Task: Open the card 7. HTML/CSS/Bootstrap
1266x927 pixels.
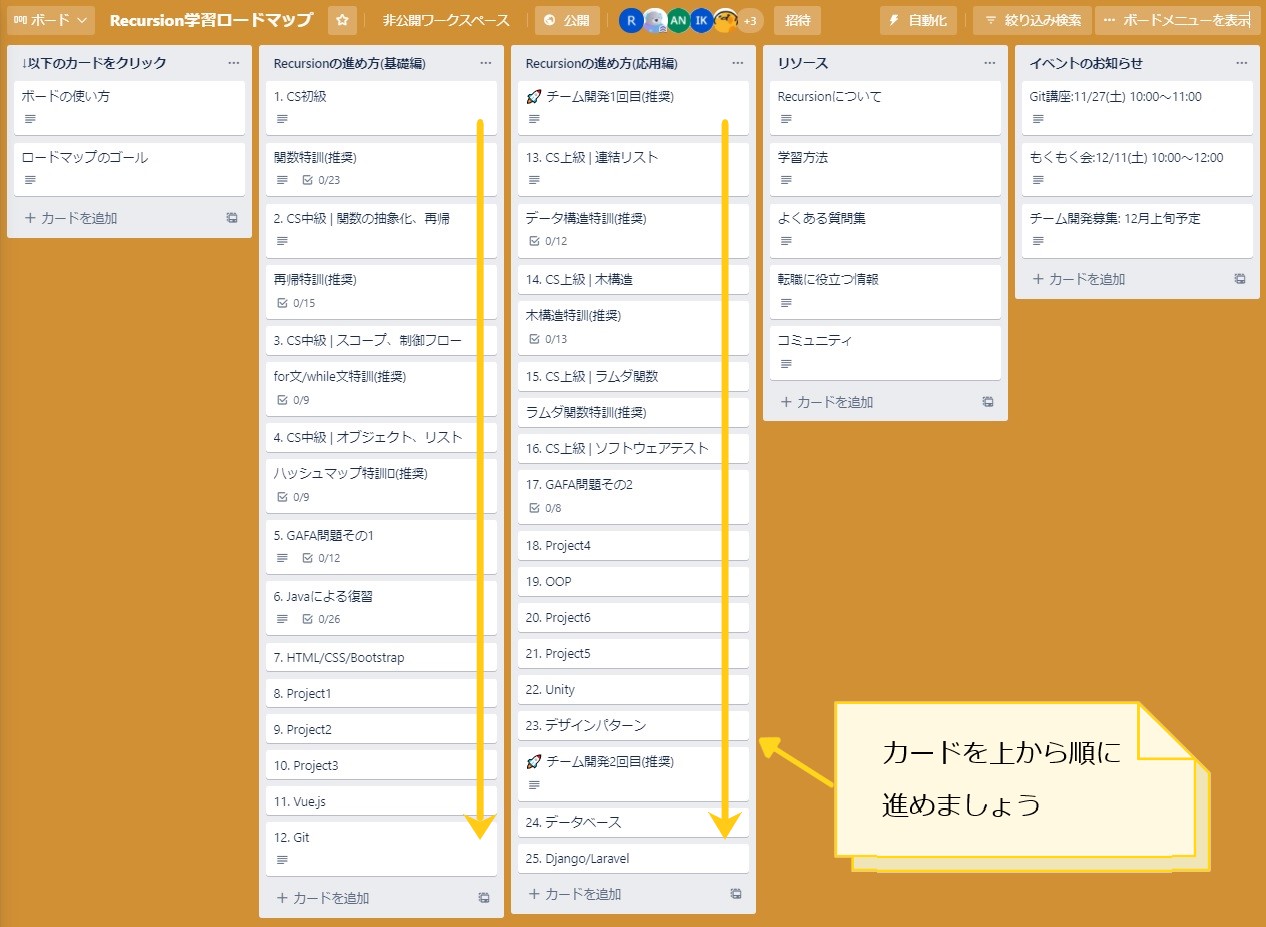Action: pyautogui.click(x=381, y=657)
